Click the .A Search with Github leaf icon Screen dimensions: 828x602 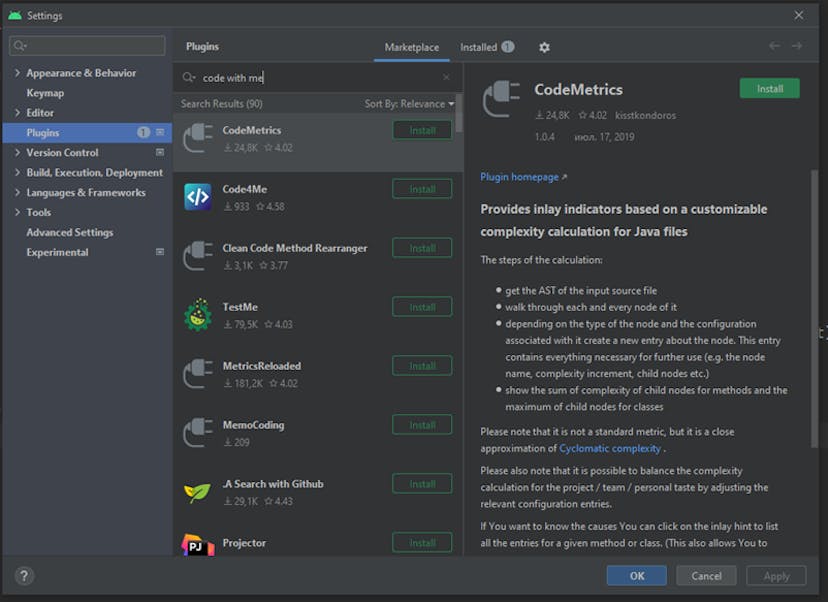pos(197,492)
